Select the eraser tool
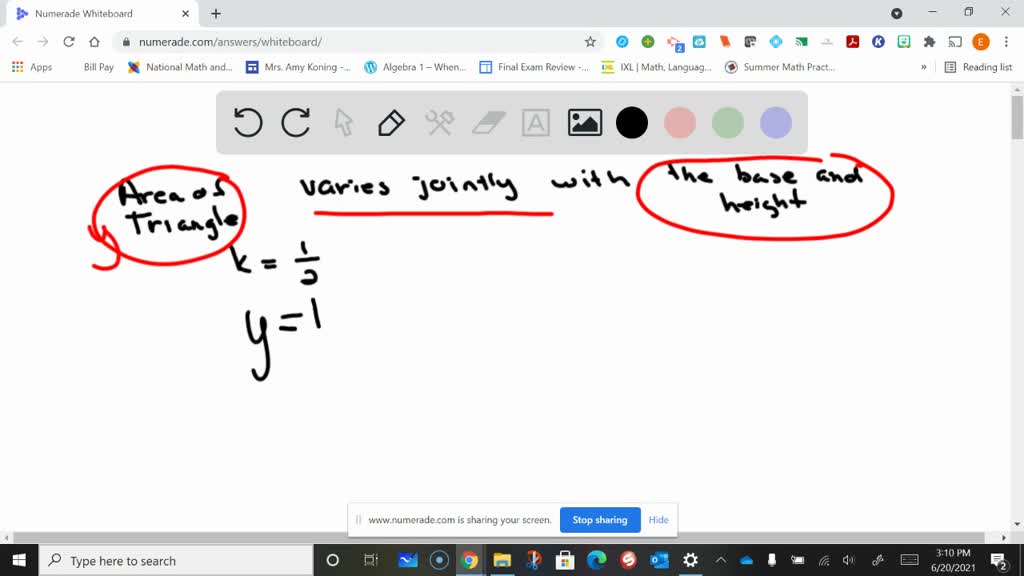 pos(487,122)
